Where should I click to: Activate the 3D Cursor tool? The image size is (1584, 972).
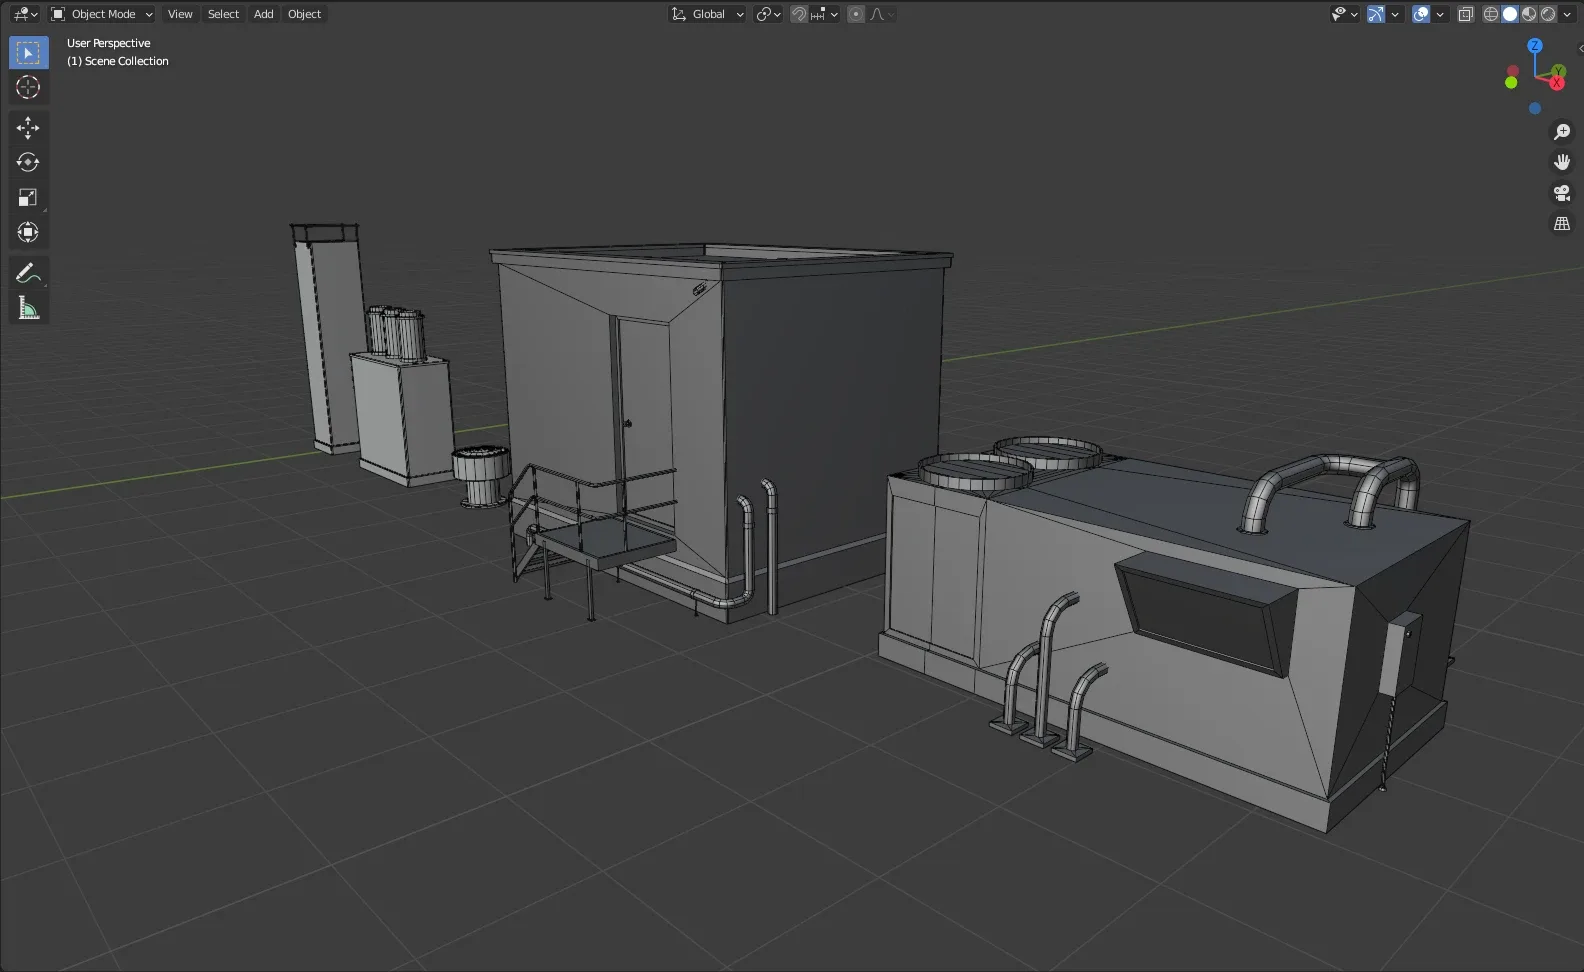tap(28, 88)
